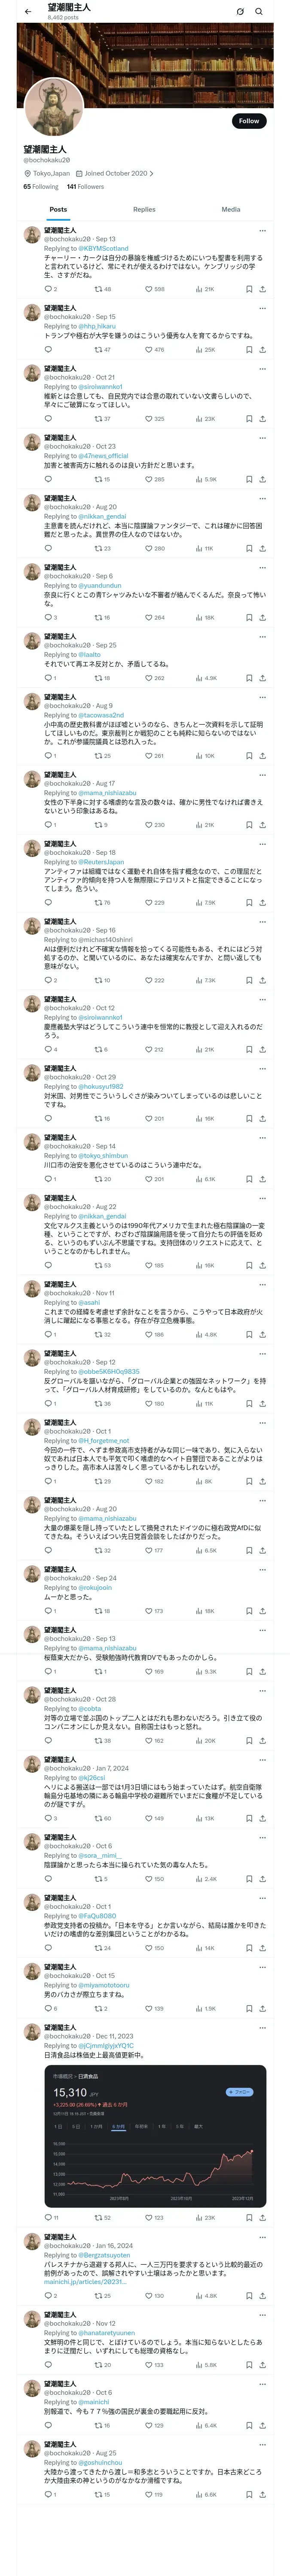Open more menu on the Dec 11, 2023 post
Viewport: 290px width, 2576px height.
click(x=262, y=2026)
